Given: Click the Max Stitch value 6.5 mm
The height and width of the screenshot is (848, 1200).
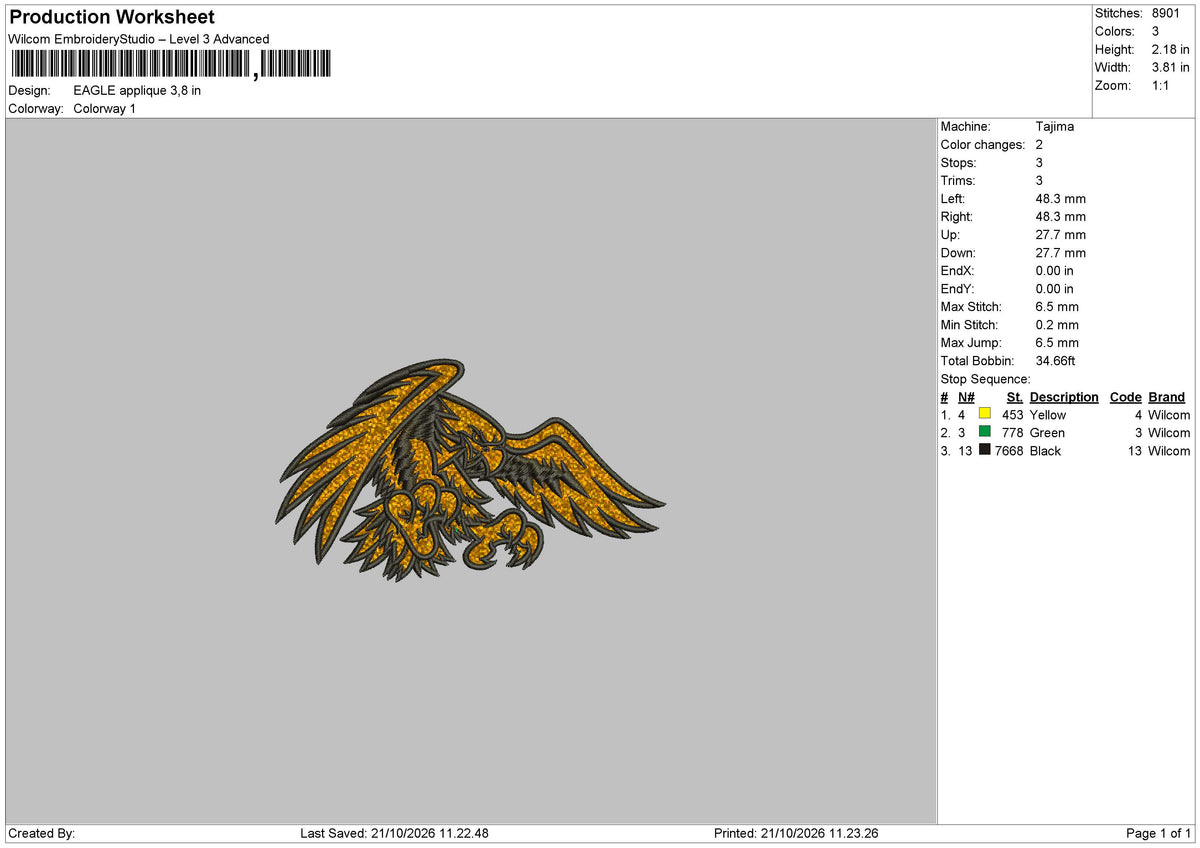Looking at the screenshot, I should (1058, 306).
